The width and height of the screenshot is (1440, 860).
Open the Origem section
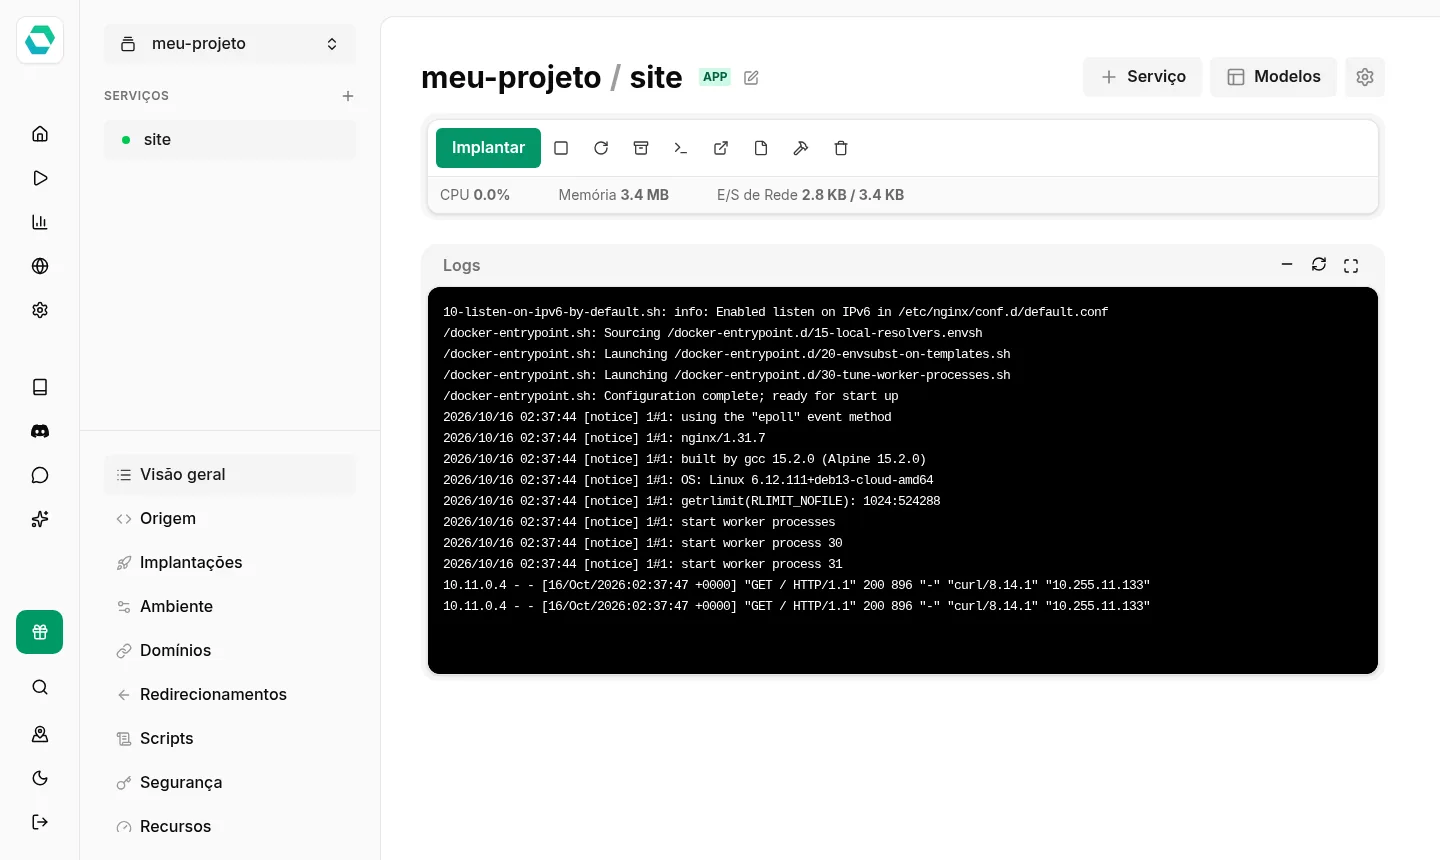tap(230, 519)
